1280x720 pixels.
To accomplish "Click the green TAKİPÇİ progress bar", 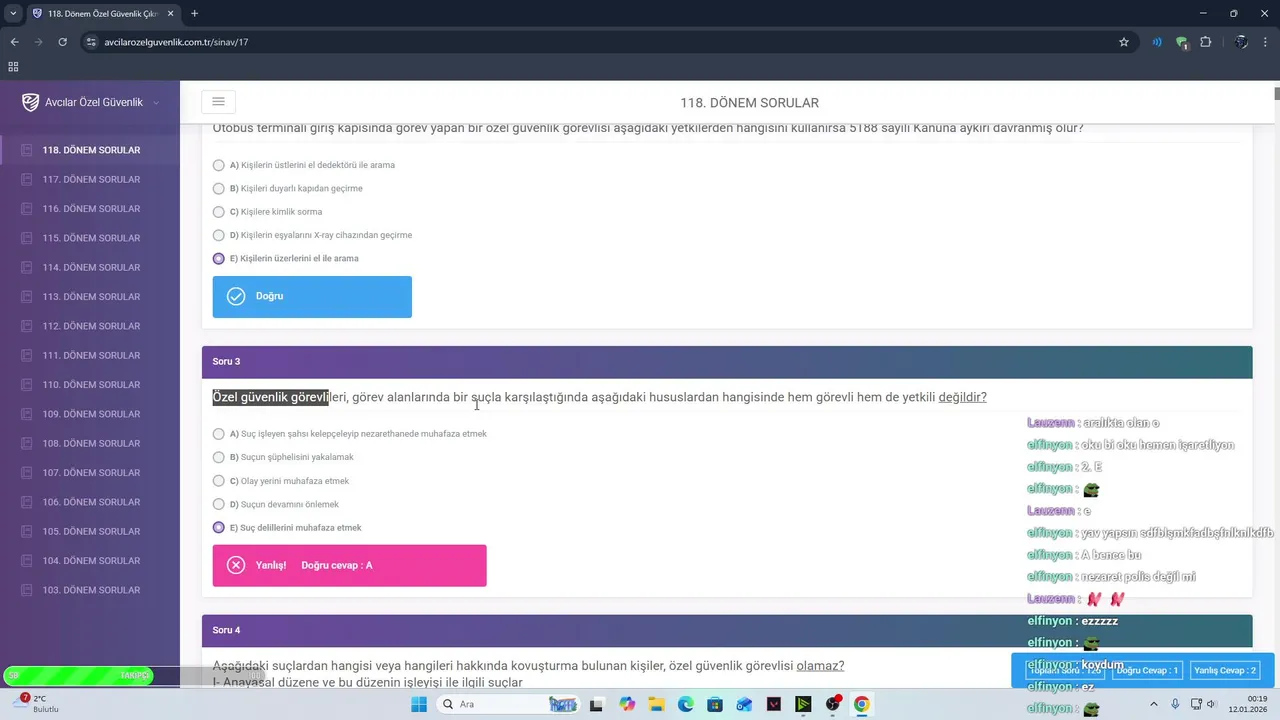I will click(x=79, y=675).
